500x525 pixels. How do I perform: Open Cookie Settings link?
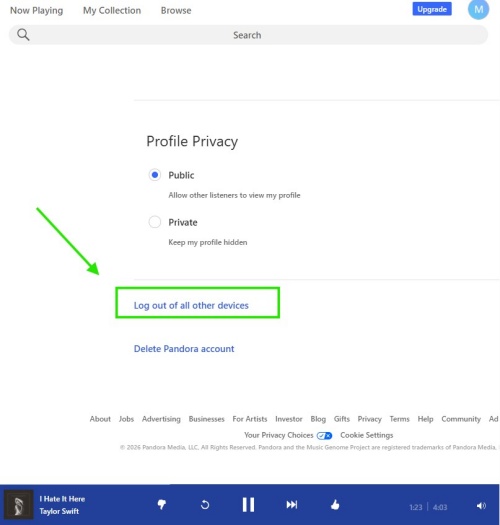[x=367, y=435]
